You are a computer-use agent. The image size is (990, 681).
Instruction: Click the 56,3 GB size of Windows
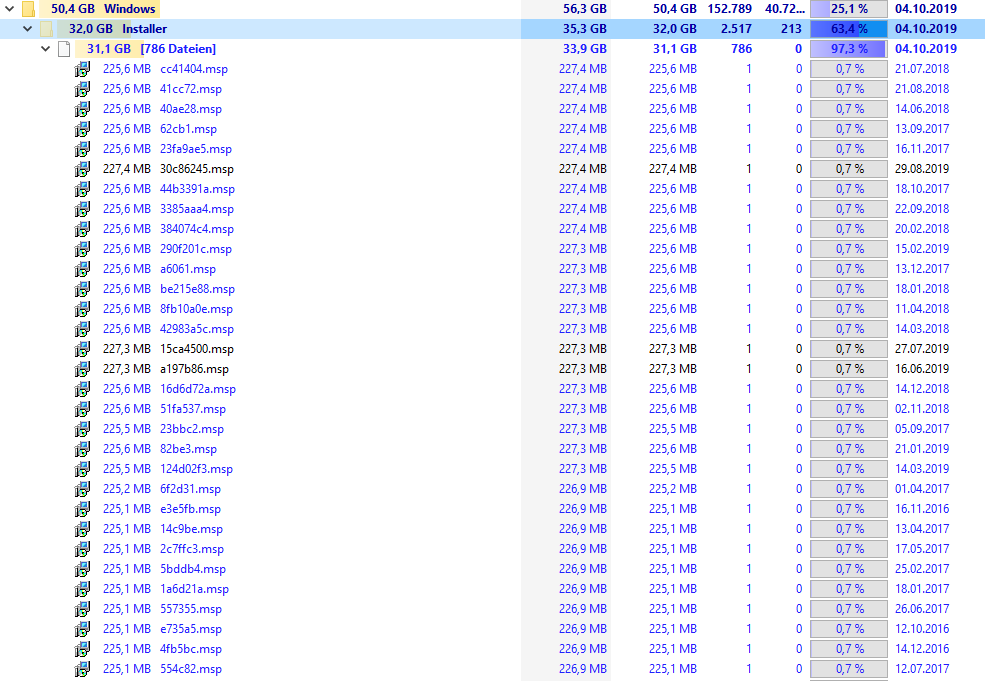(585, 9)
